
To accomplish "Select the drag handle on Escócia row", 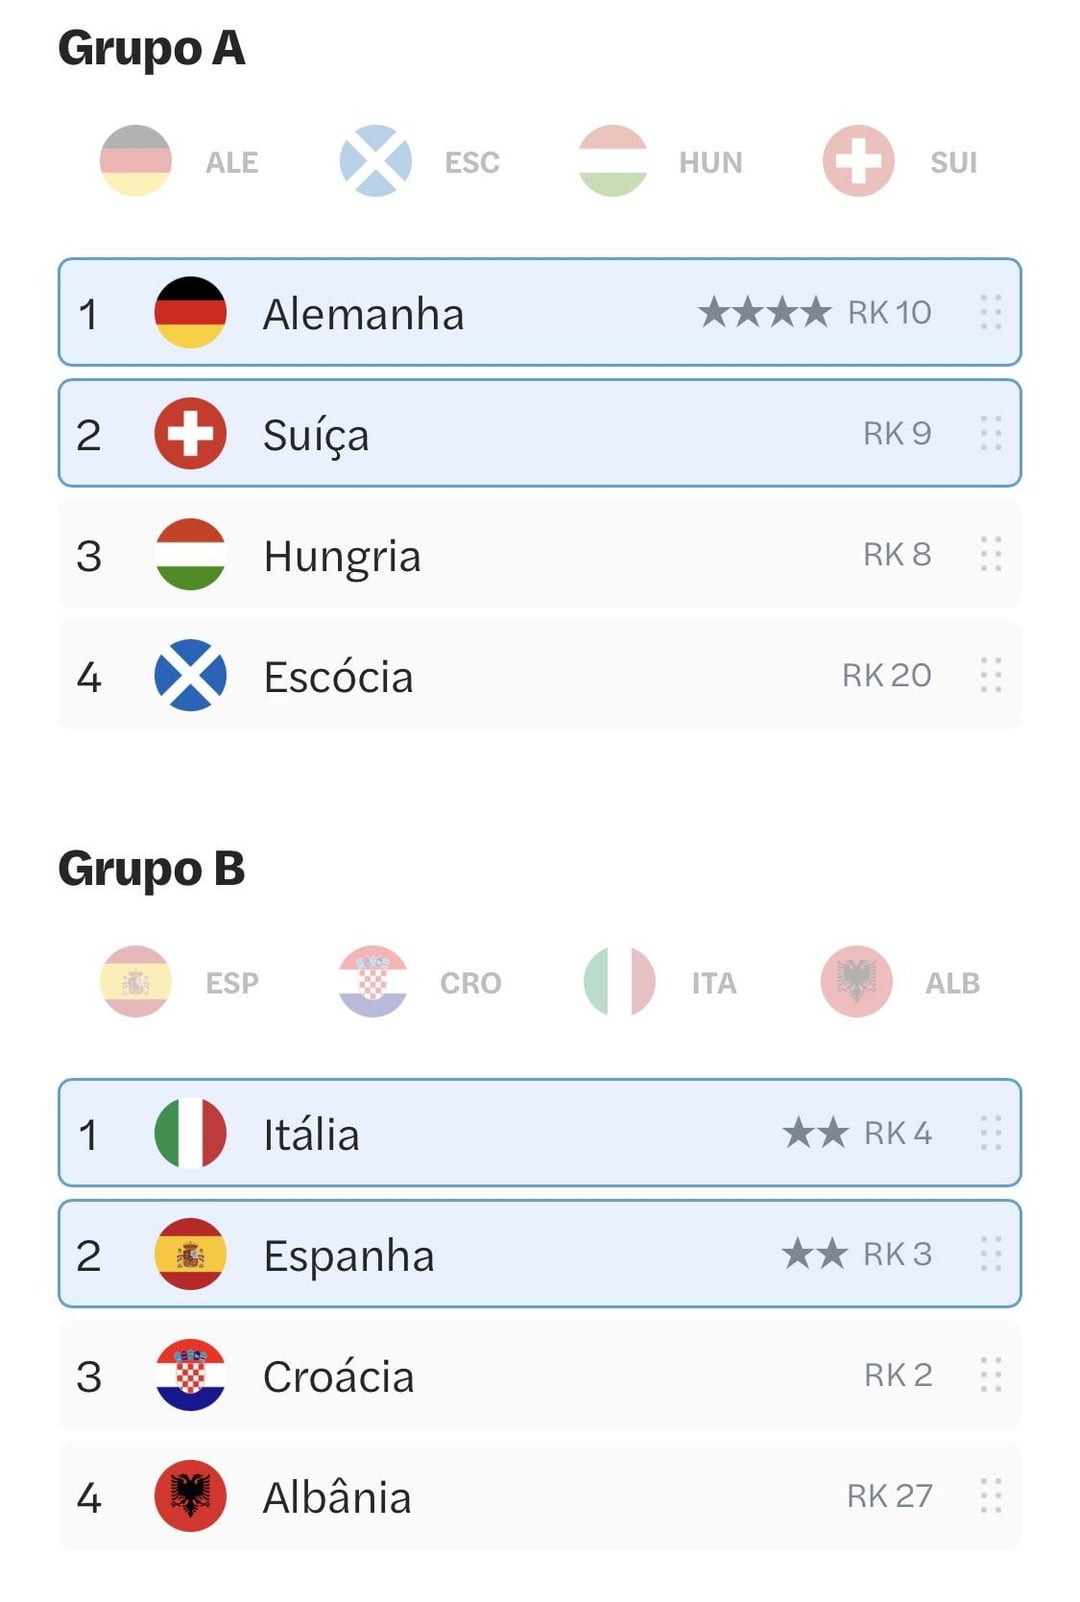I will pos(991,675).
